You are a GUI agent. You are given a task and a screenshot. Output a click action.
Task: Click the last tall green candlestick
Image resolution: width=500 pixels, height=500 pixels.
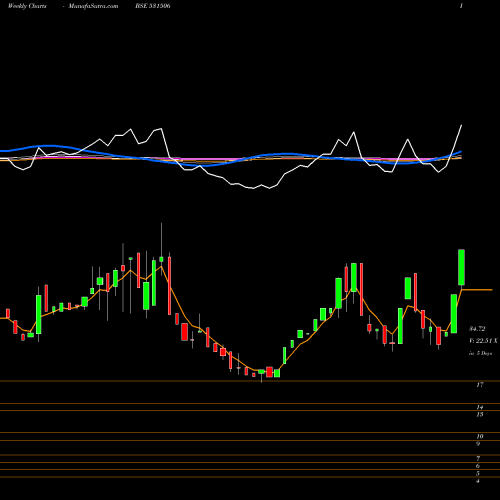(461, 267)
